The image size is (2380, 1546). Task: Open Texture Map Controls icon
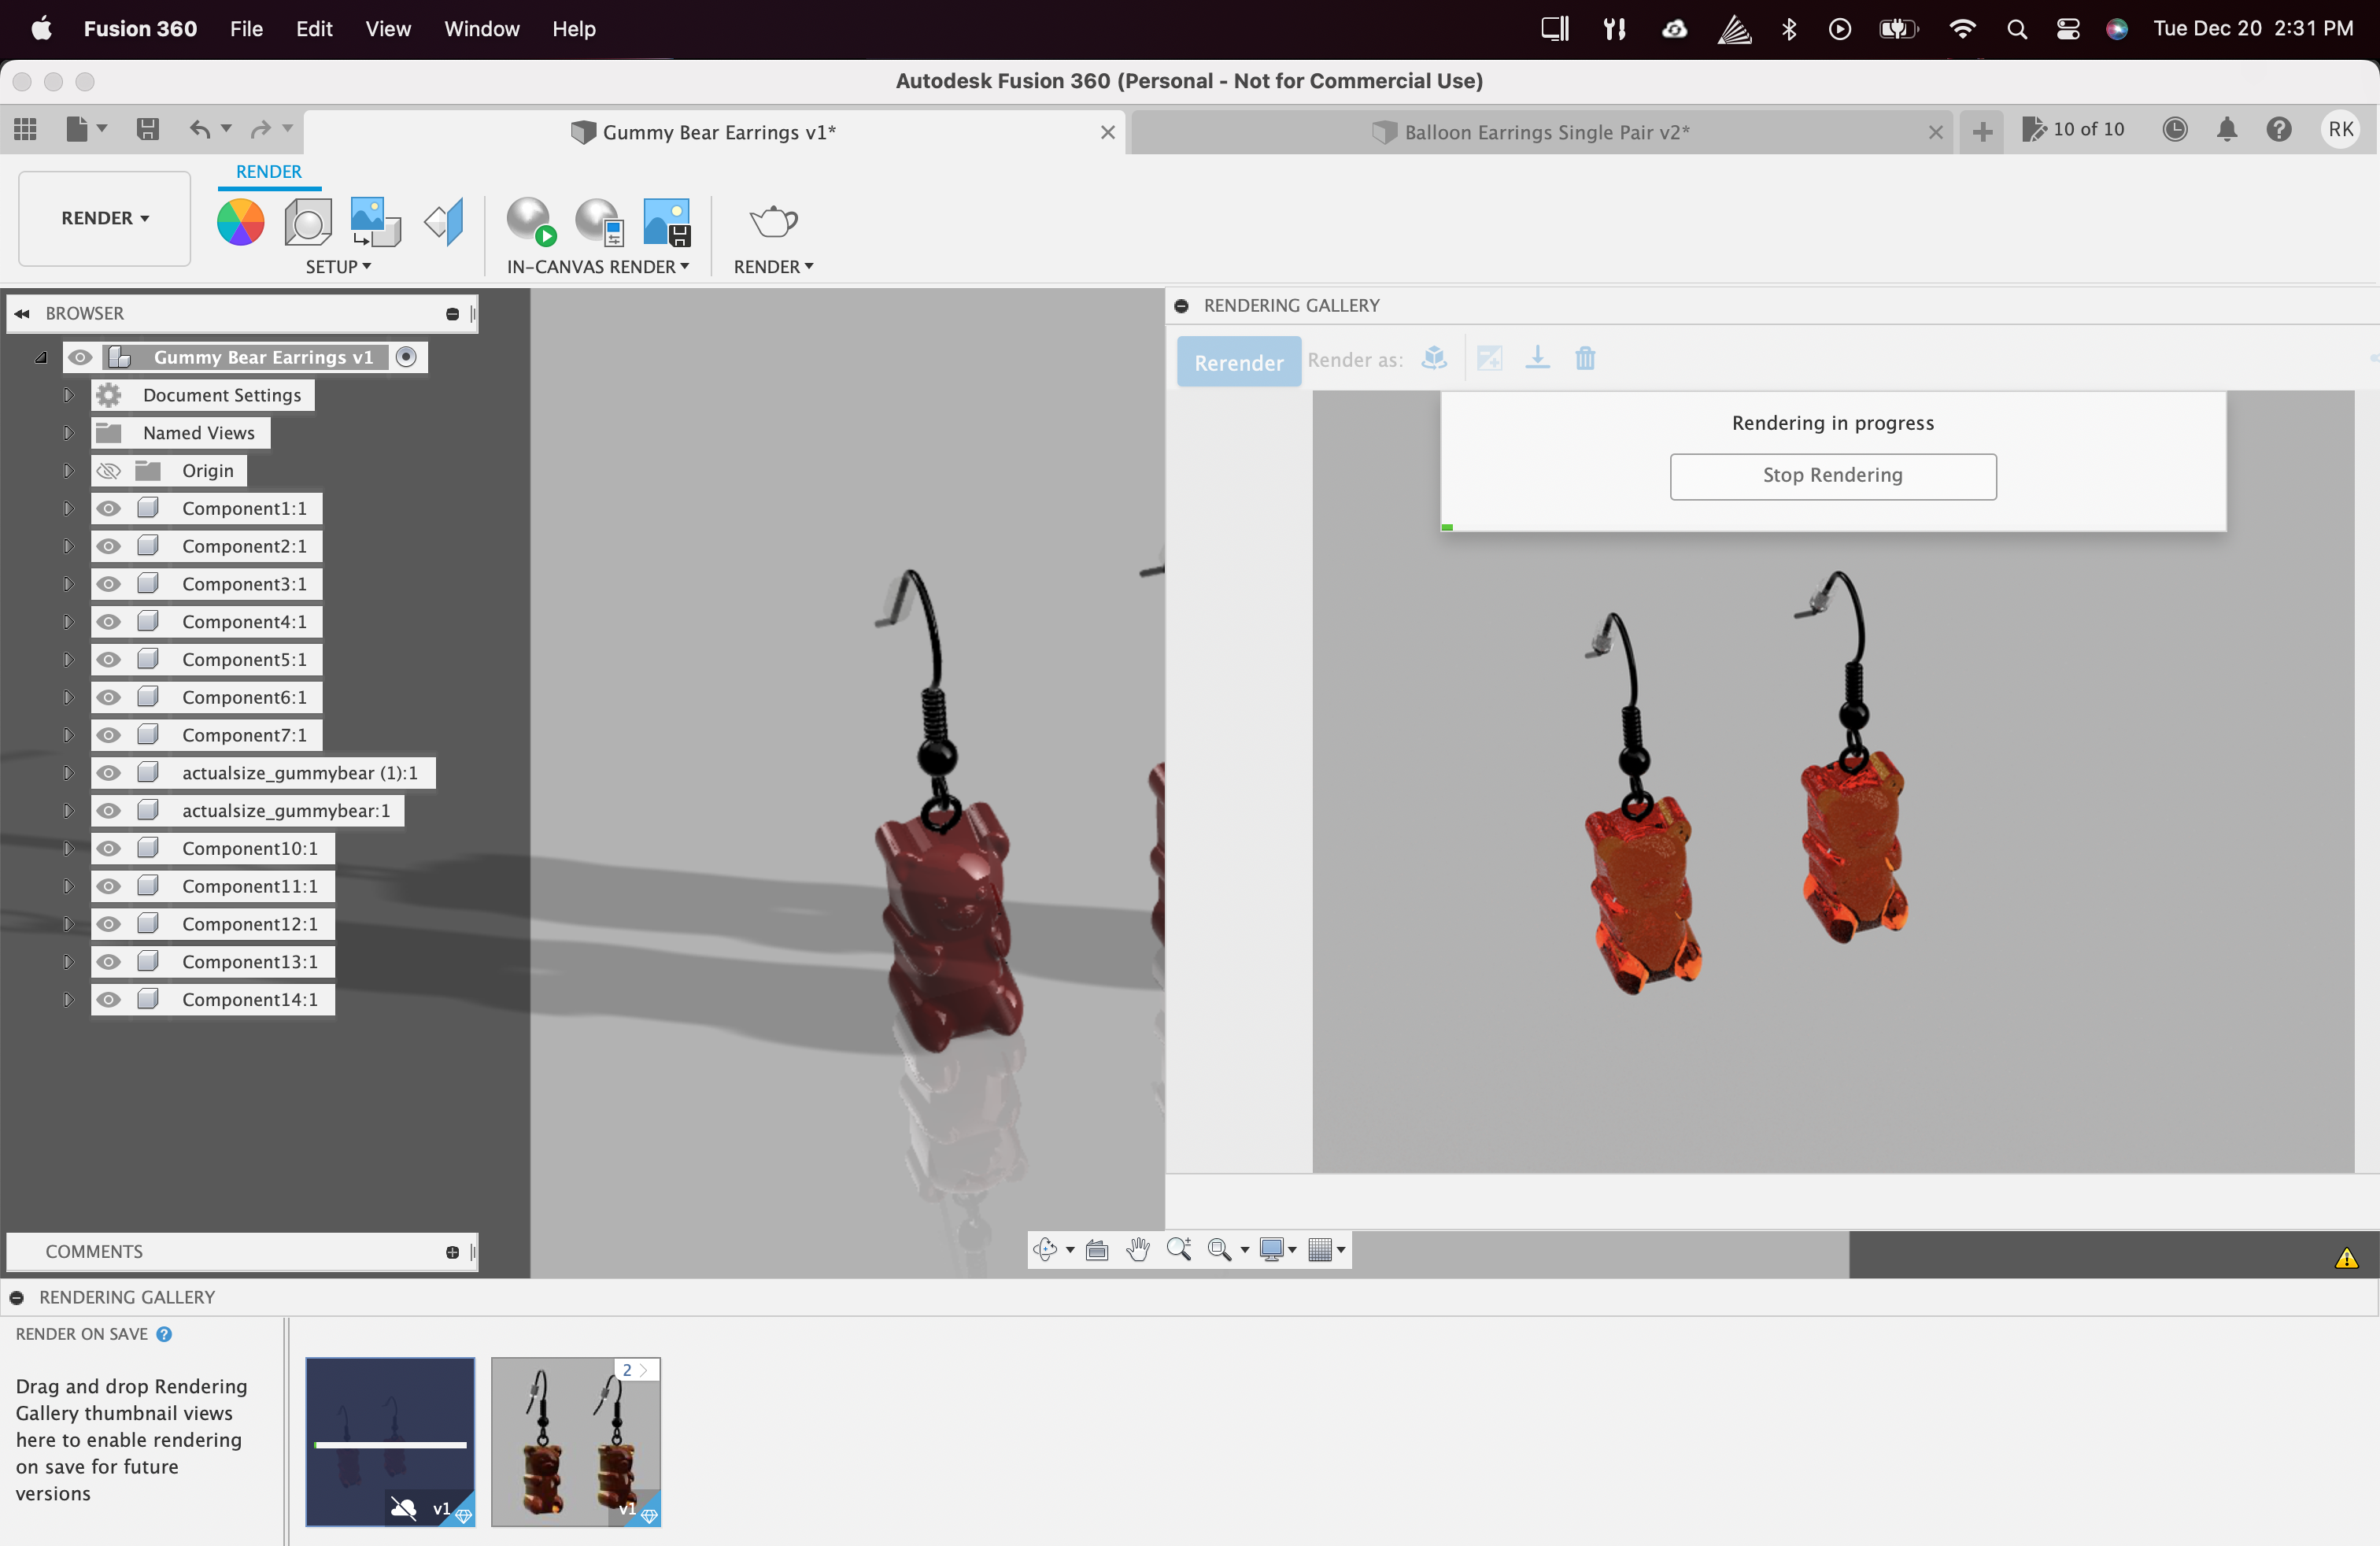tap(444, 222)
